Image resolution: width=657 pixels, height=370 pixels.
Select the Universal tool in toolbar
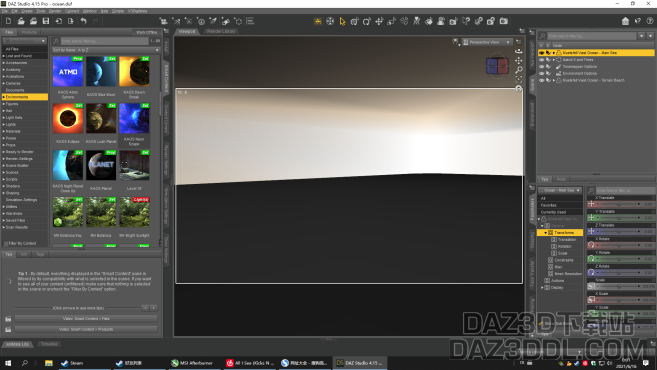(x=354, y=21)
